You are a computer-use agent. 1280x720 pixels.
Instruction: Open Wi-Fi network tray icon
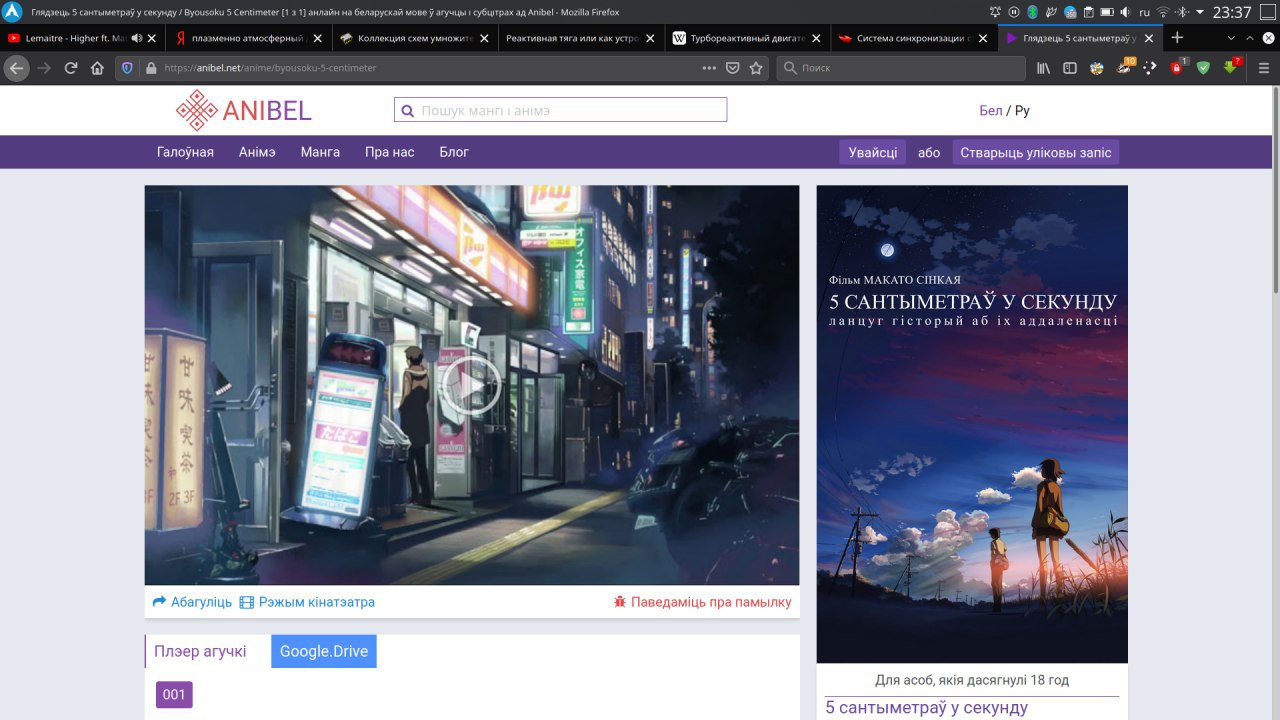click(1163, 12)
